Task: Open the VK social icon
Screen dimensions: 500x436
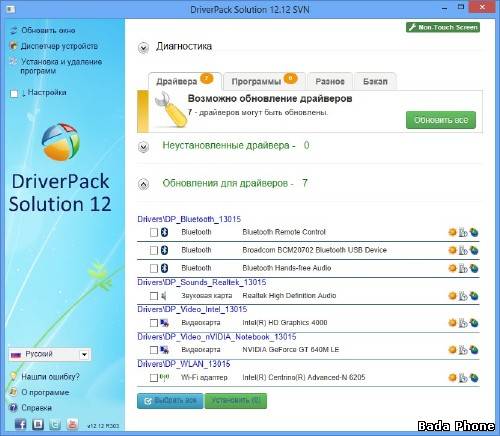Action: pyautogui.click(x=38, y=424)
